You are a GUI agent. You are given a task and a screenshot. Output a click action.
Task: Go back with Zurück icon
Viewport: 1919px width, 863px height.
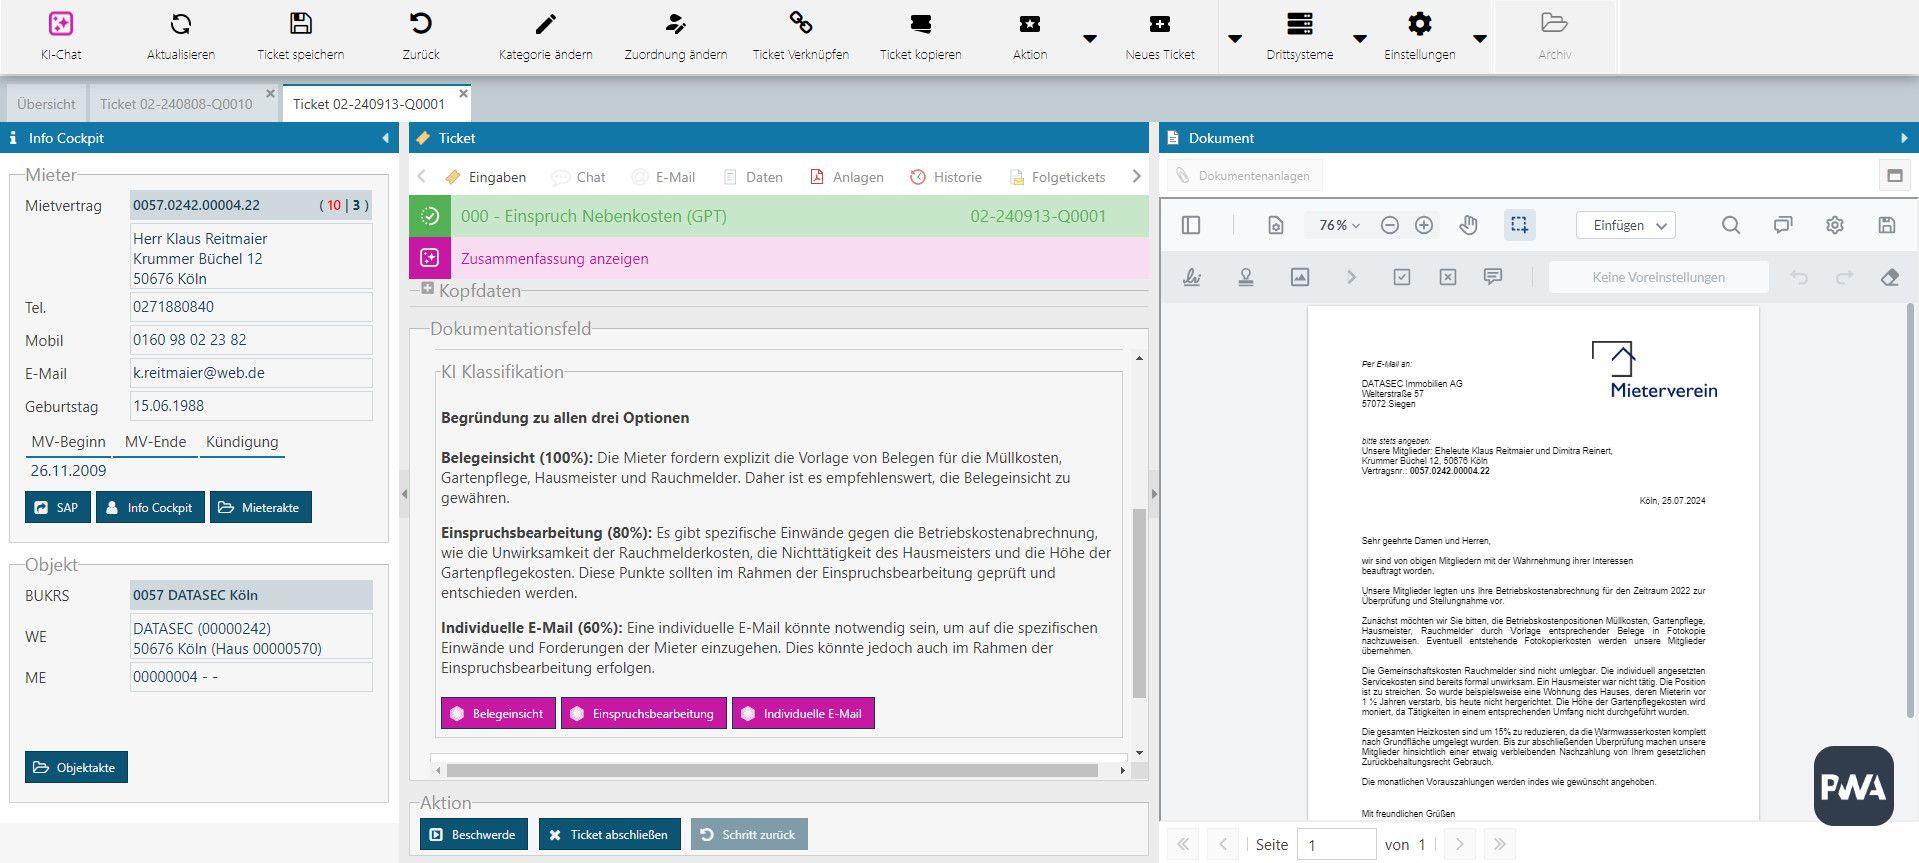(x=421, y=24)
